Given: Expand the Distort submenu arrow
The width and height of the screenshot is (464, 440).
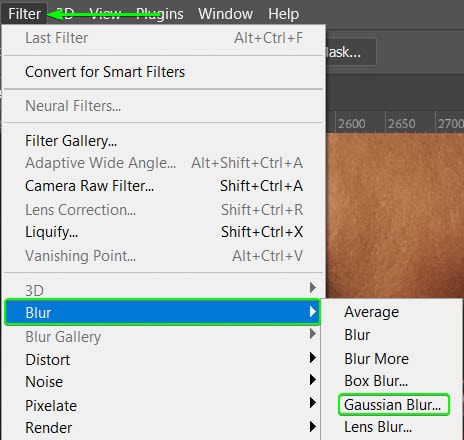Looking at the screenshot, I should tap(312, 358).
